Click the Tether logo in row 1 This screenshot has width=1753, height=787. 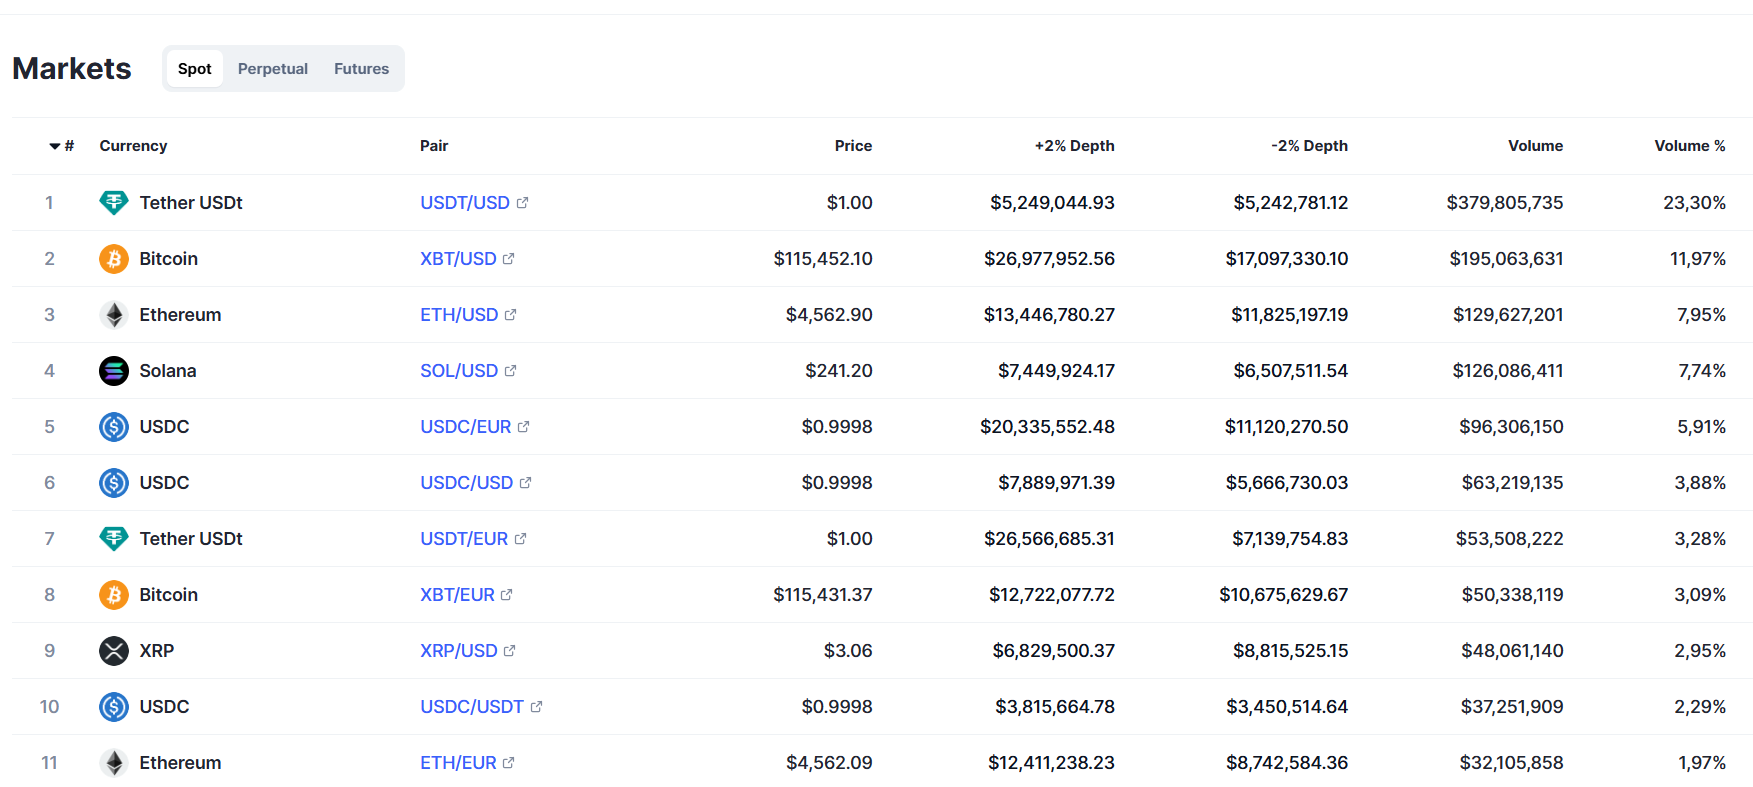coord(114,203)
